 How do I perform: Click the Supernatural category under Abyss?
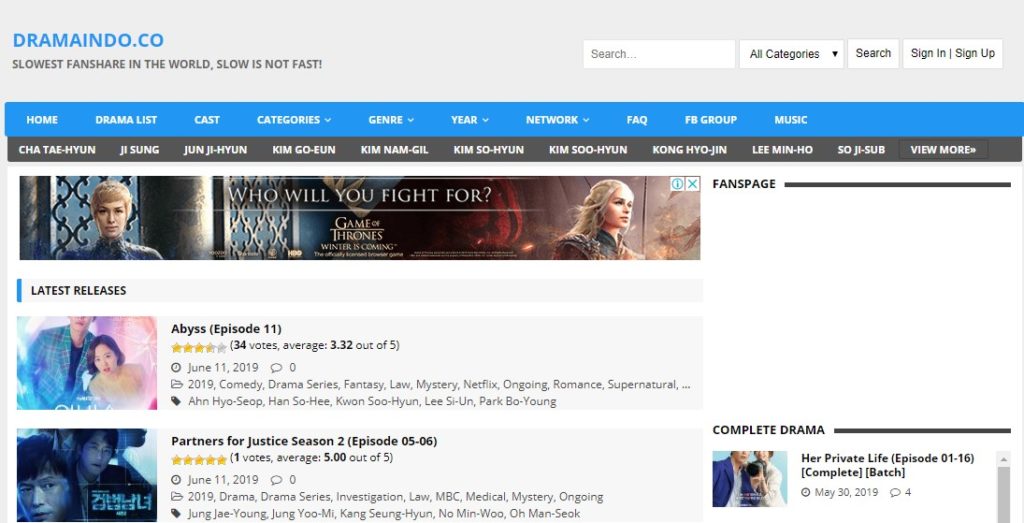(x=642, y=385)
